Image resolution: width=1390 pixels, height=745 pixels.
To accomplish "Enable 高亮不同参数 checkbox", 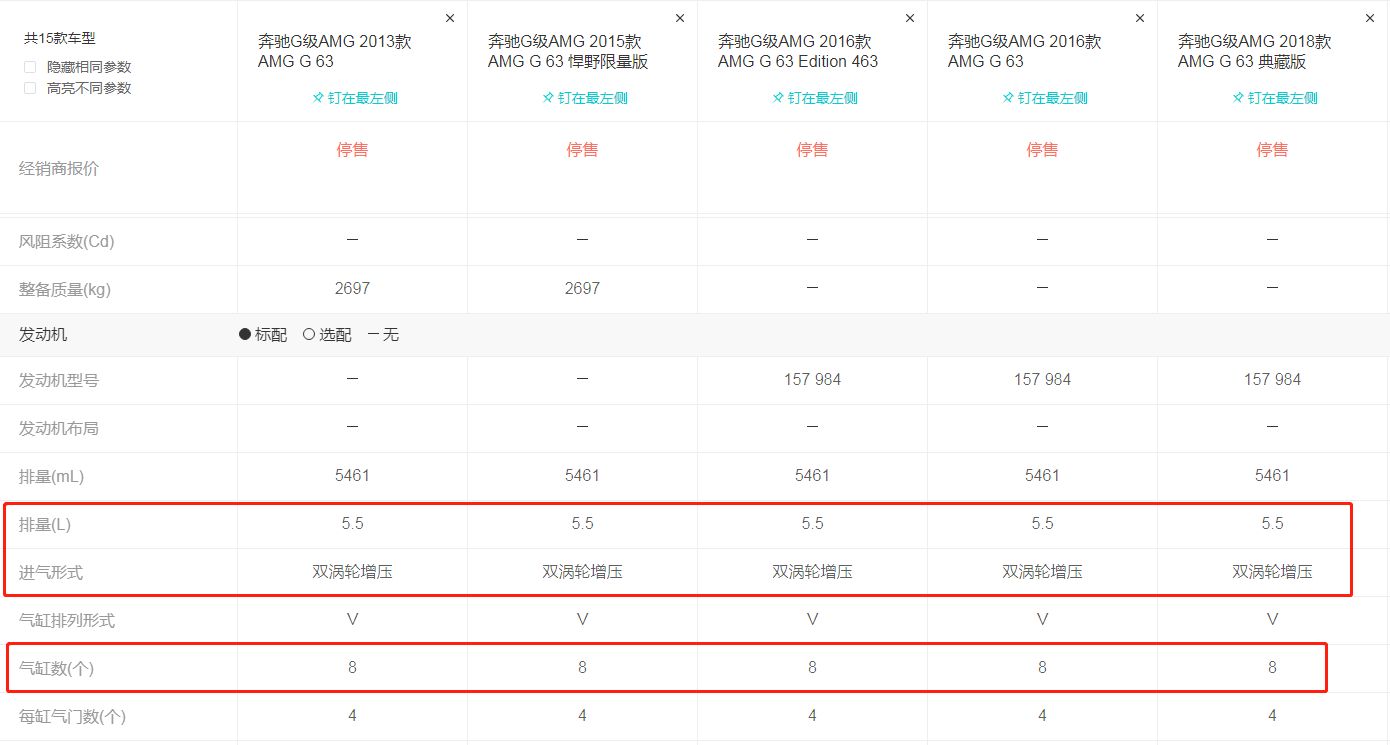I will [30, 88].
